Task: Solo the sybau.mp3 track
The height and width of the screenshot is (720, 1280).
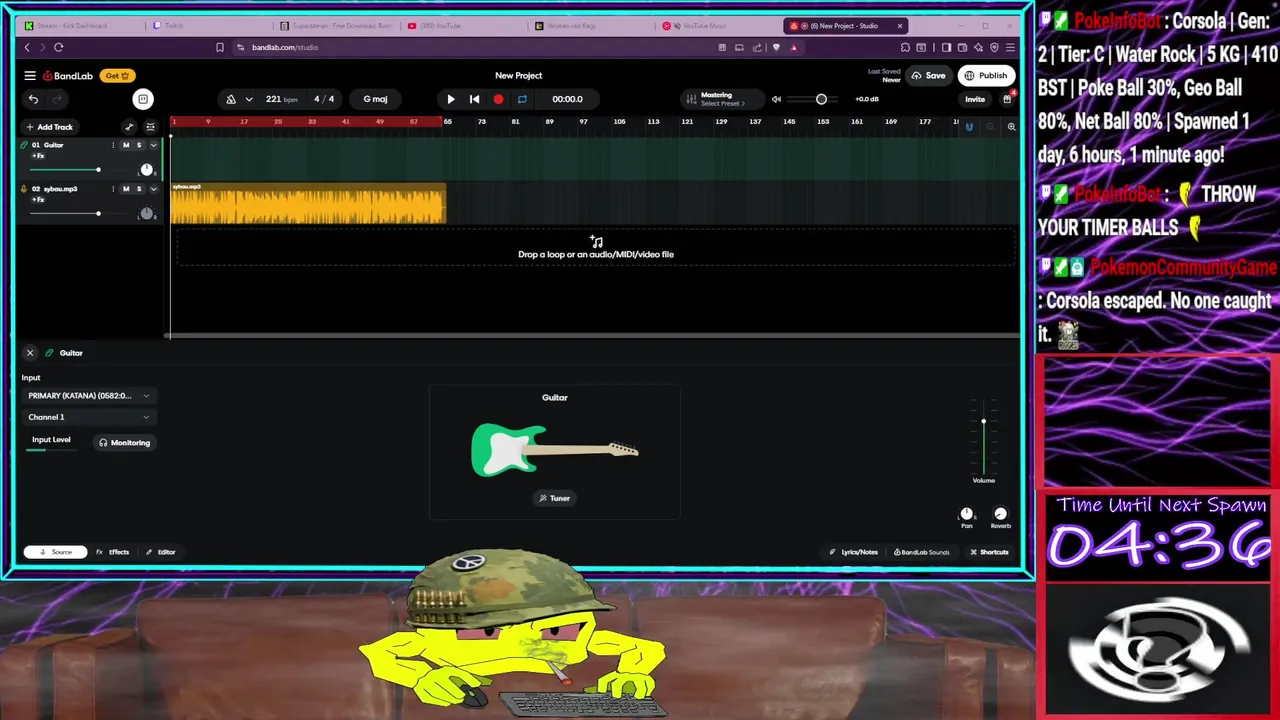Action: pyautogui.click(x=139, y=189)
